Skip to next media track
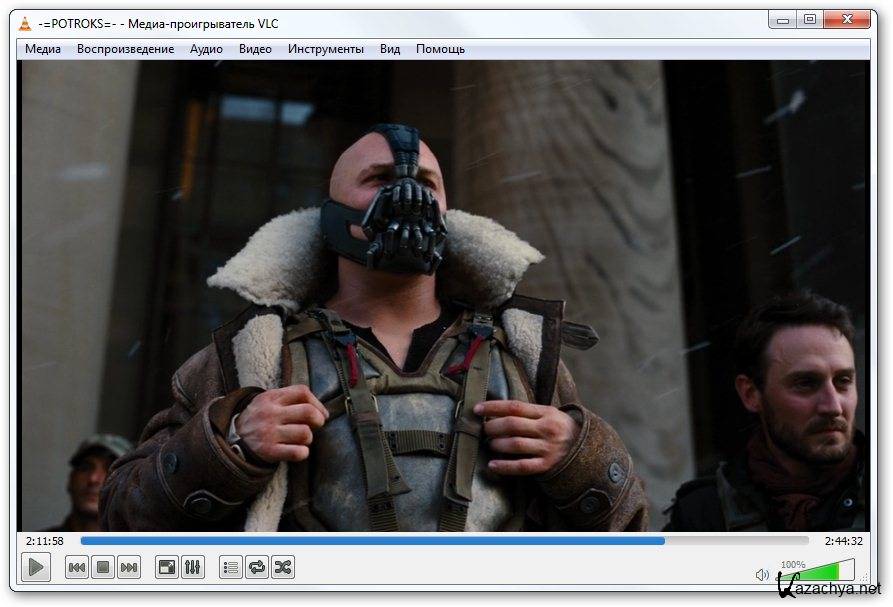The image size is (893, 607). click(129, 568)
